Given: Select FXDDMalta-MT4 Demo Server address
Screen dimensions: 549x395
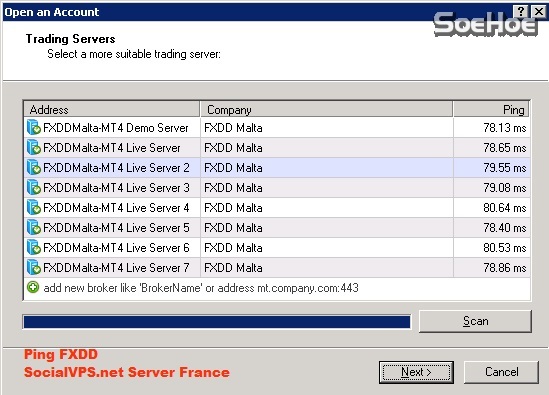Looking at the screenshot, I should [116, 128].
